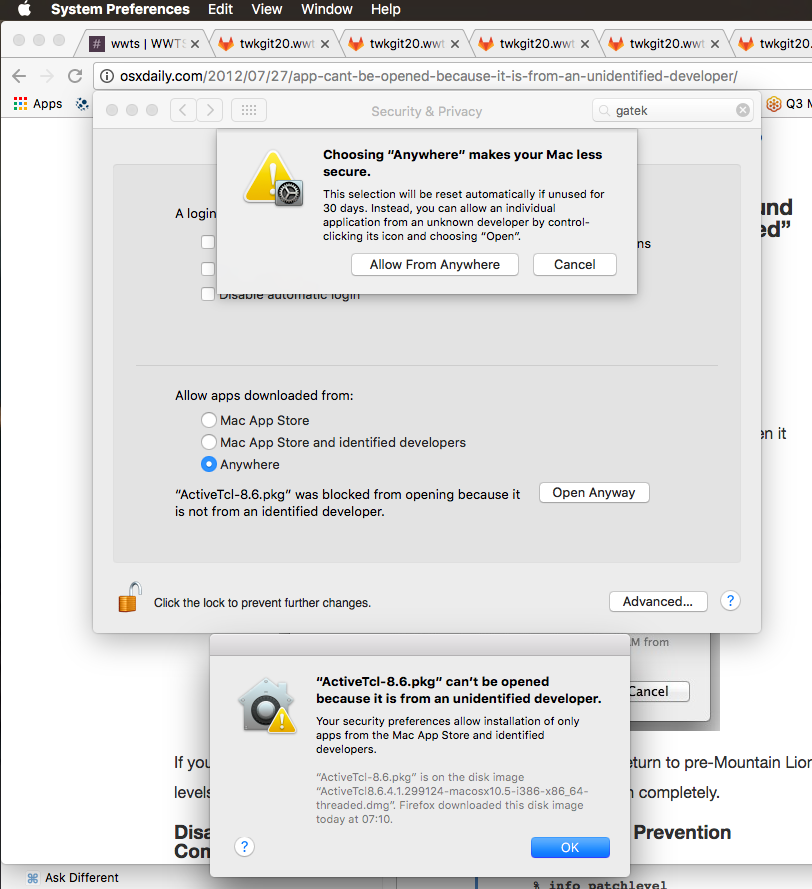Reload the osxdaily page
Image resolution: width=812 pixels, height=889 pixels.
point(75,76)
